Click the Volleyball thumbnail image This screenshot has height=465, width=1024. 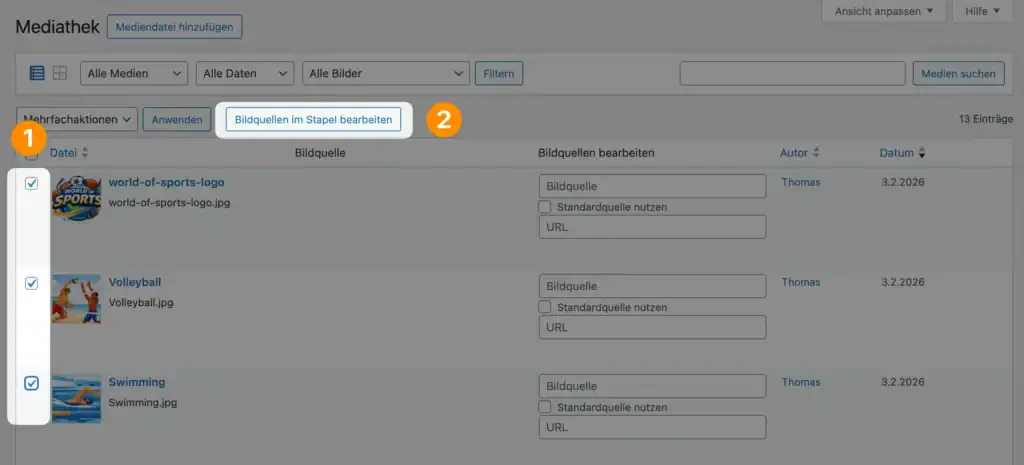[x=76, y=298]
